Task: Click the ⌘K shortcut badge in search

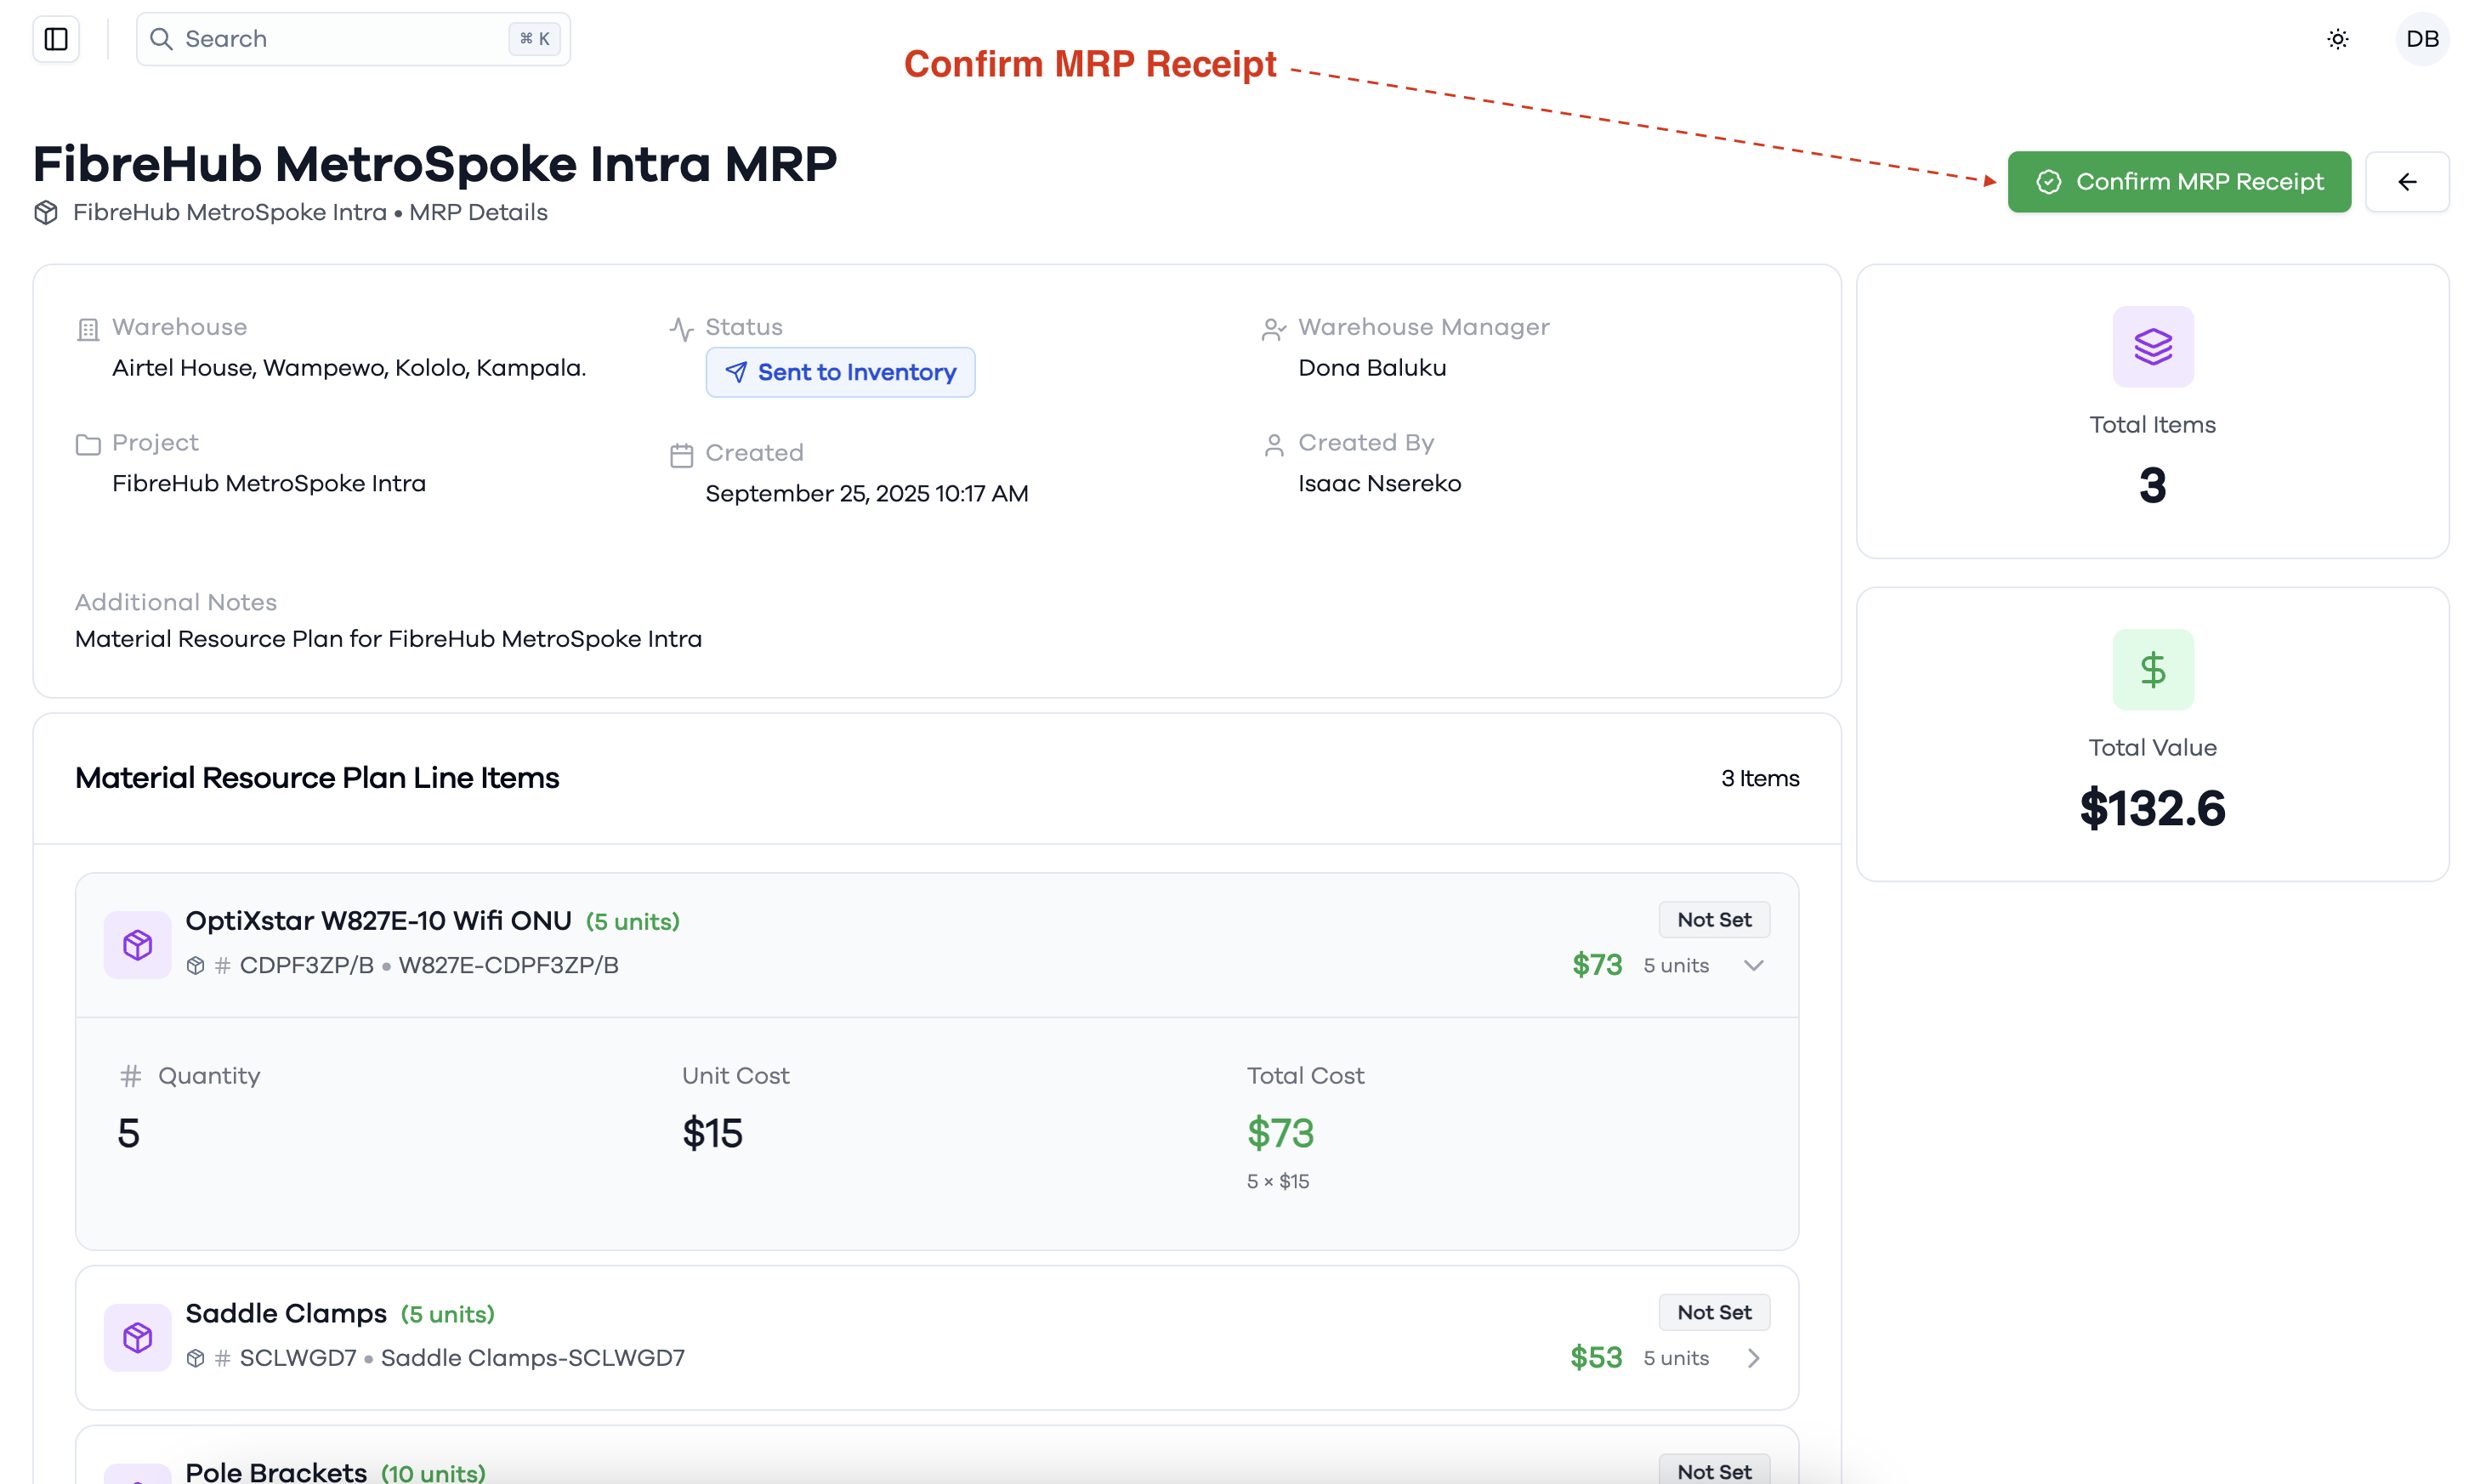Action: (x=534, y=39)
